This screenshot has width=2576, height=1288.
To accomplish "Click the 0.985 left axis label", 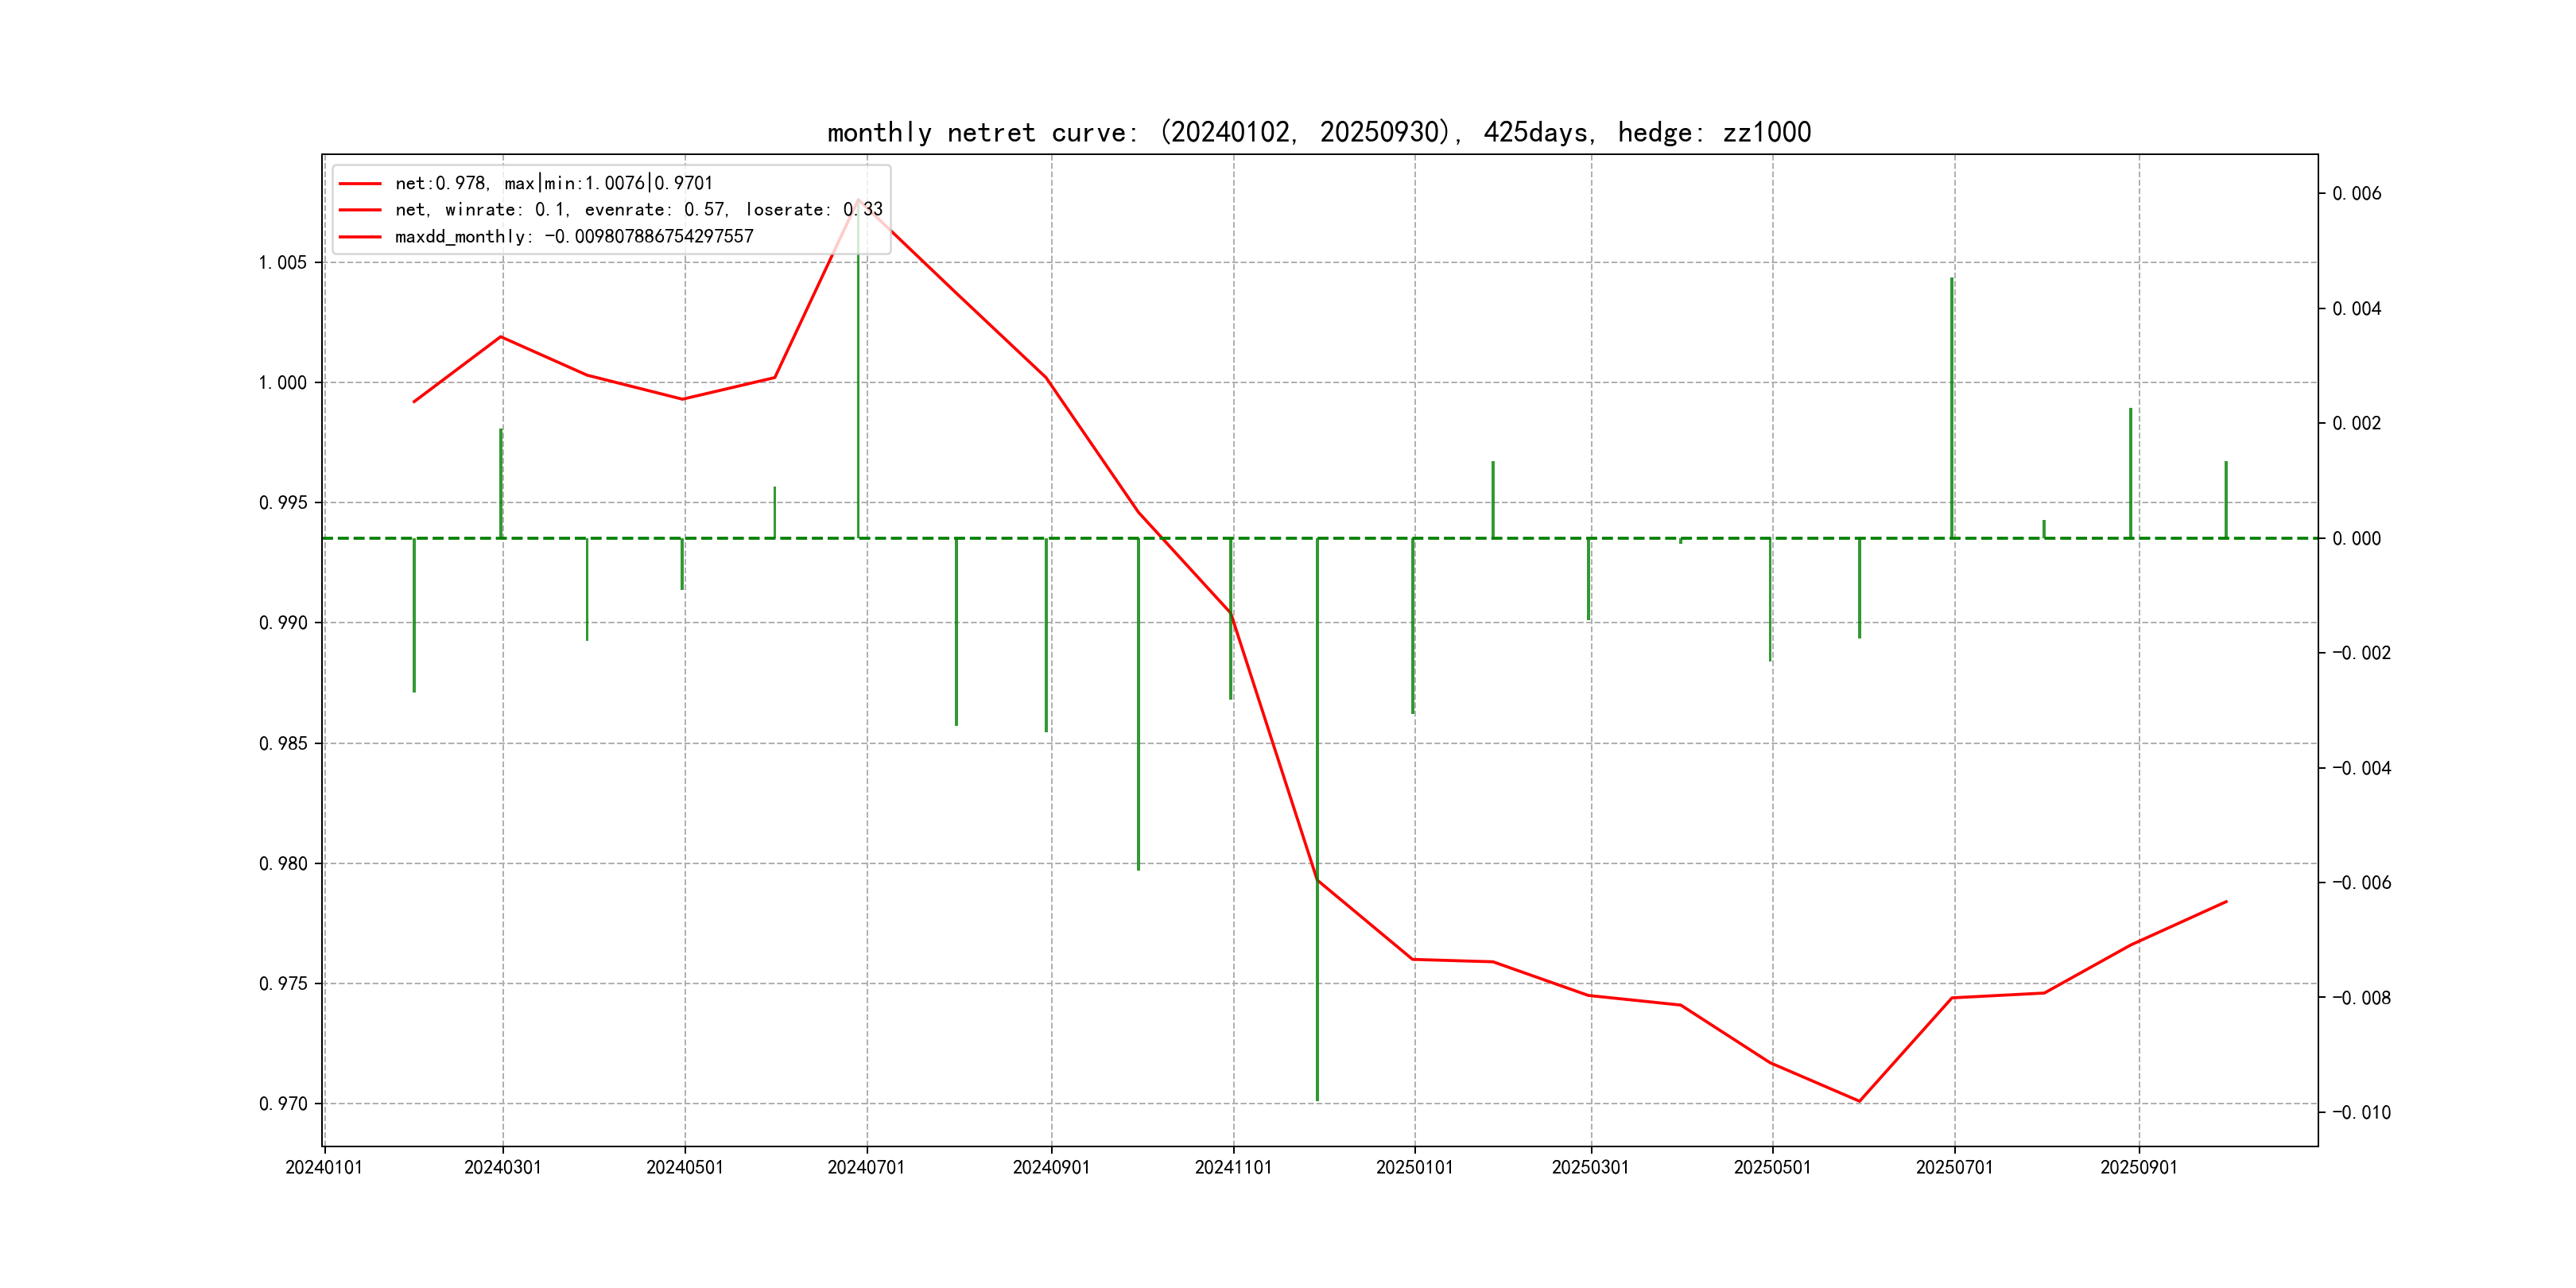I will [282, 744].
